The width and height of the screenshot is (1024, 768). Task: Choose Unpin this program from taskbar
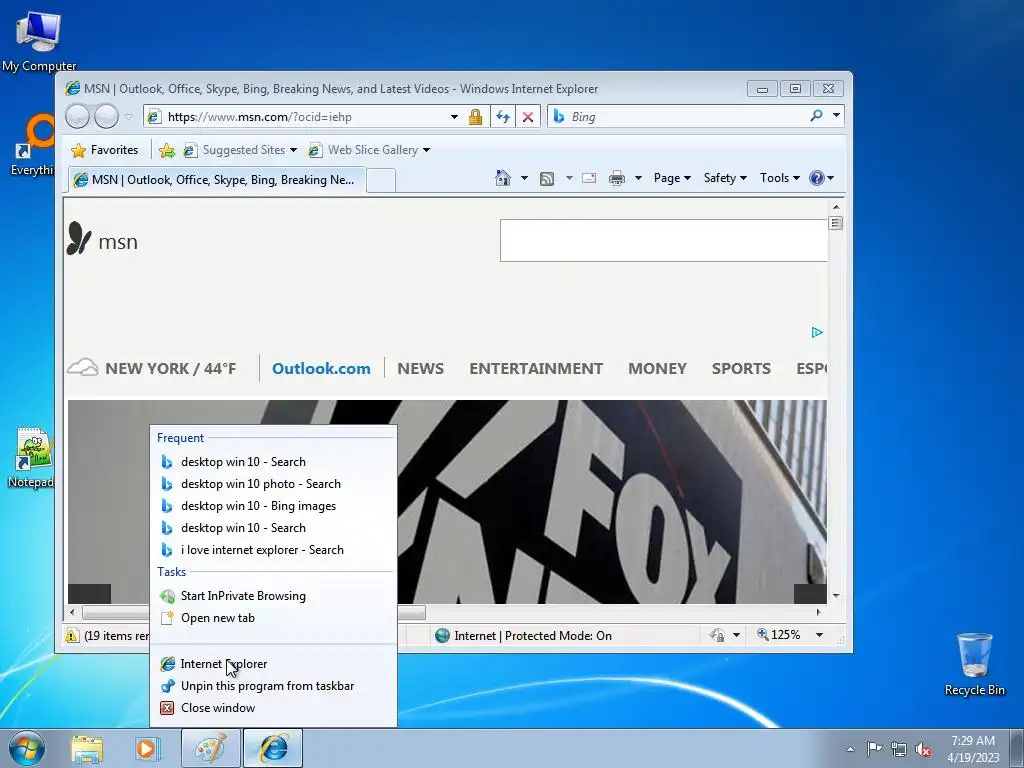click(273, 686)
